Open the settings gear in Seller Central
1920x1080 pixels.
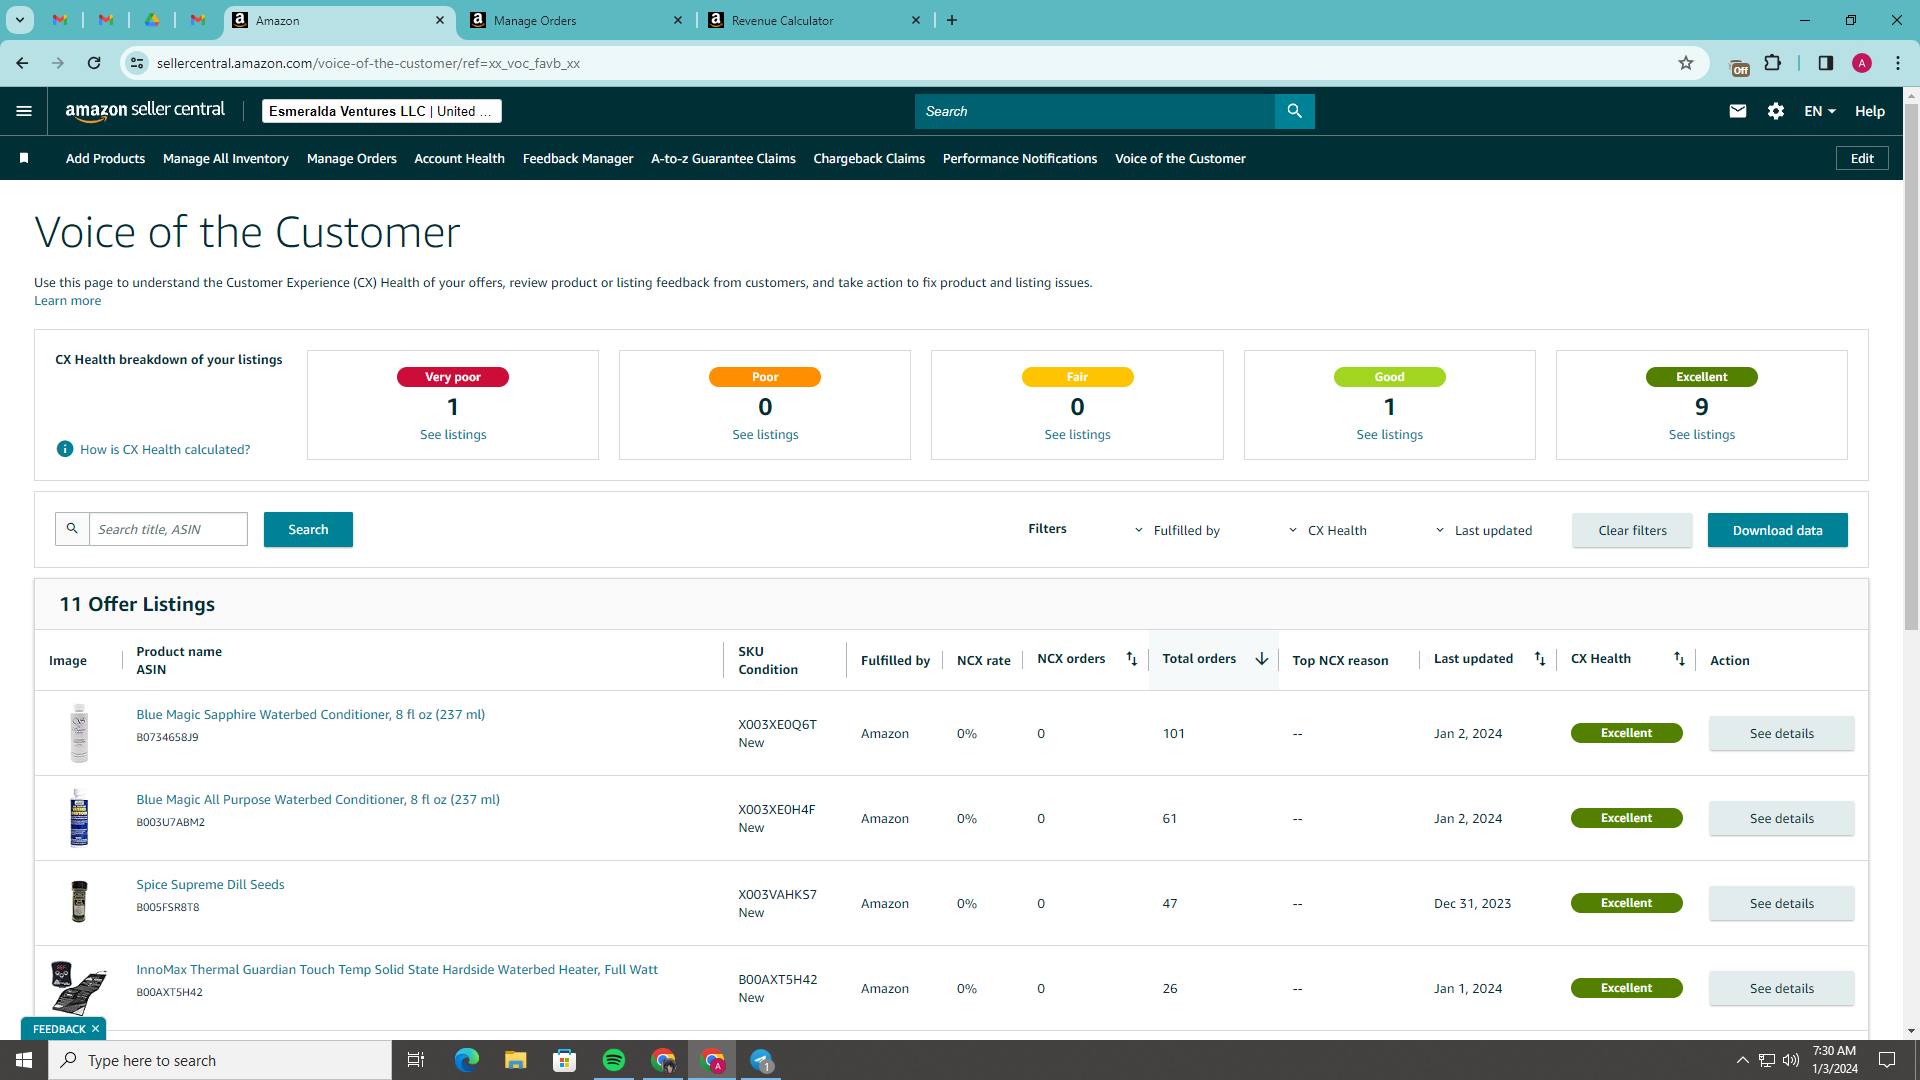(x=1776, y=111)
